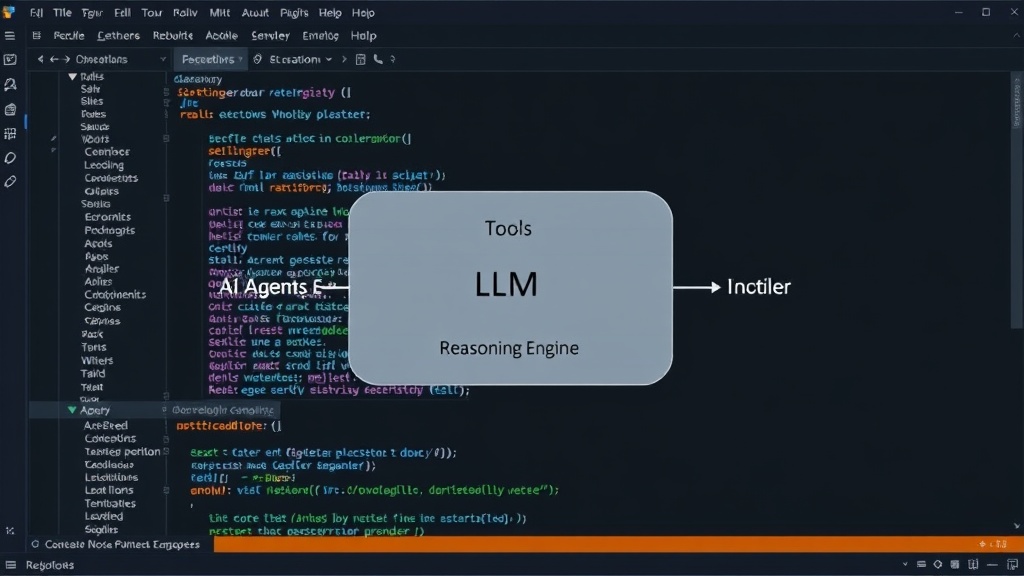Open the package icon in the left sidebar
Image resolution: width=1024 pixels, height=576 pixels.
(x=10, y=109)
